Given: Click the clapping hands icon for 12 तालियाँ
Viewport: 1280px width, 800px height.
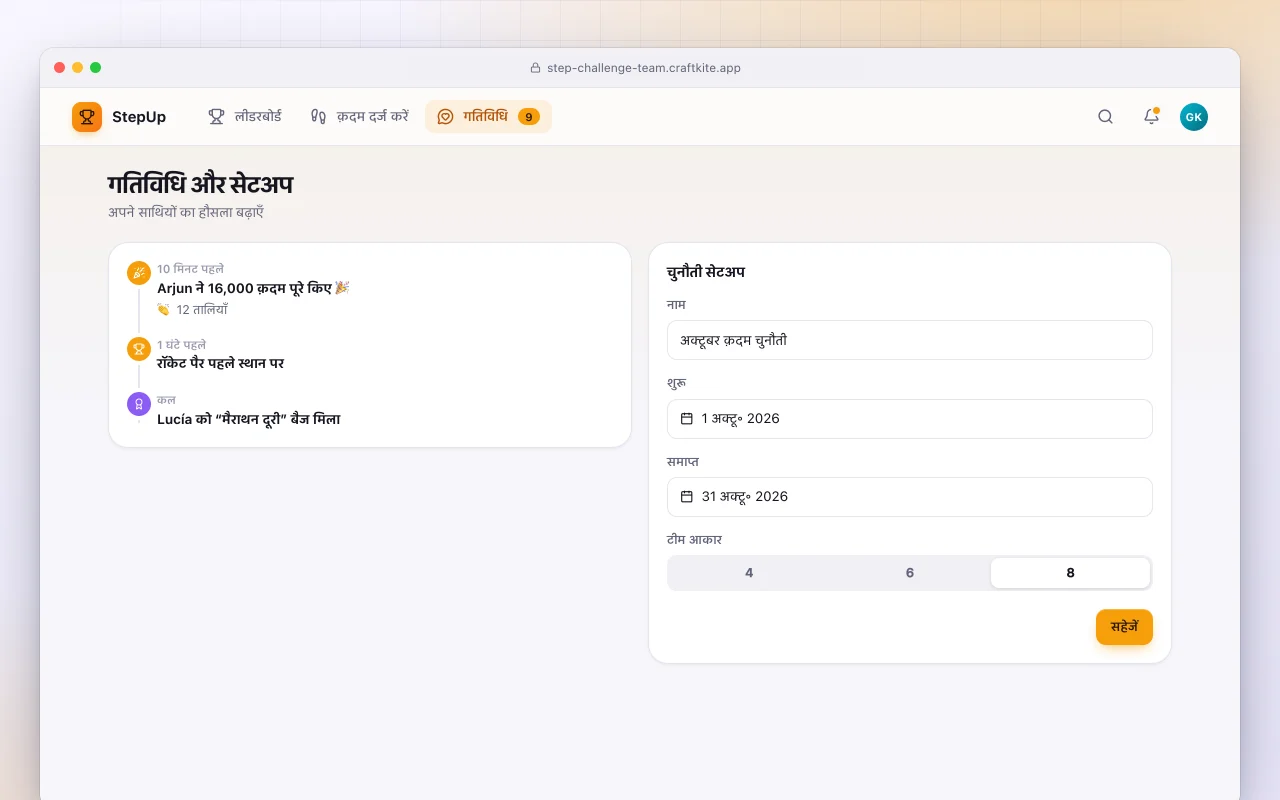Looking at the screenshot, I should point(164,310).
